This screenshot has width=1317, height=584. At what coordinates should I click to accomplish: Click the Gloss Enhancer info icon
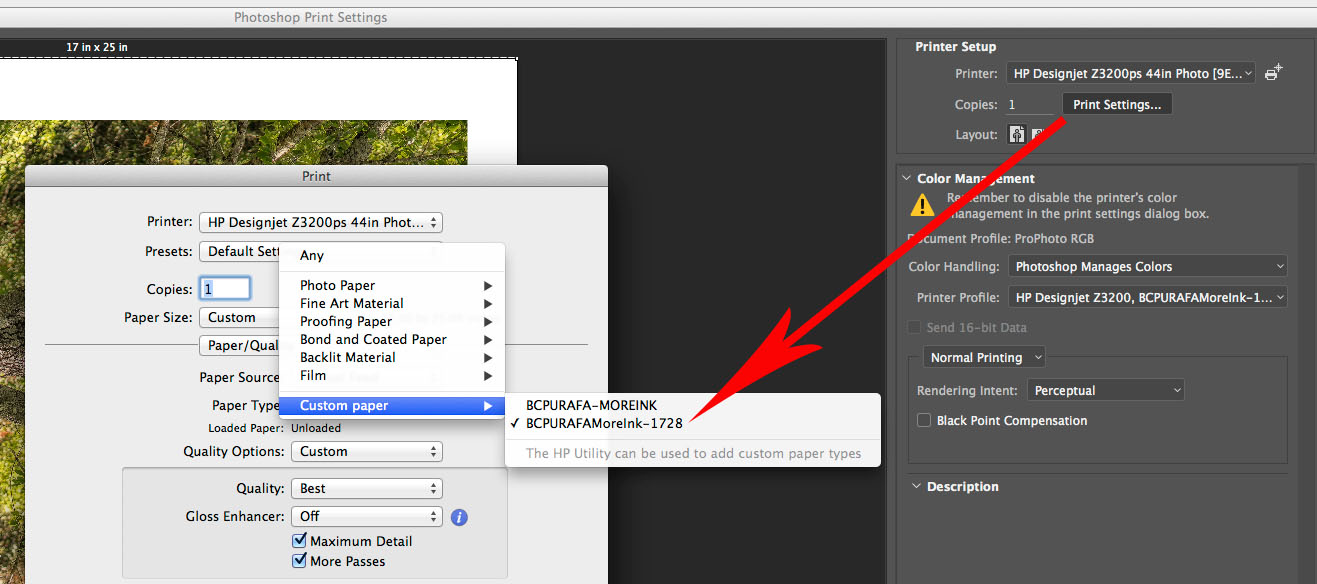459,517
